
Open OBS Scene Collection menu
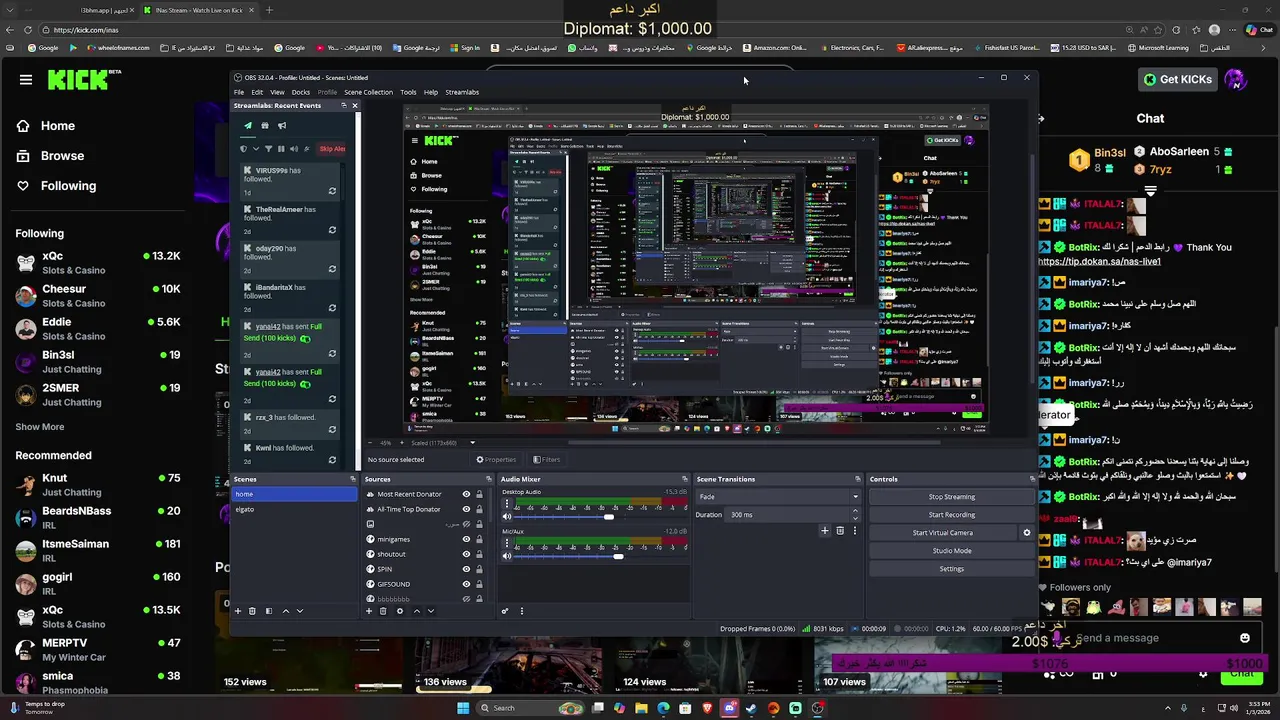pos(369,92)
